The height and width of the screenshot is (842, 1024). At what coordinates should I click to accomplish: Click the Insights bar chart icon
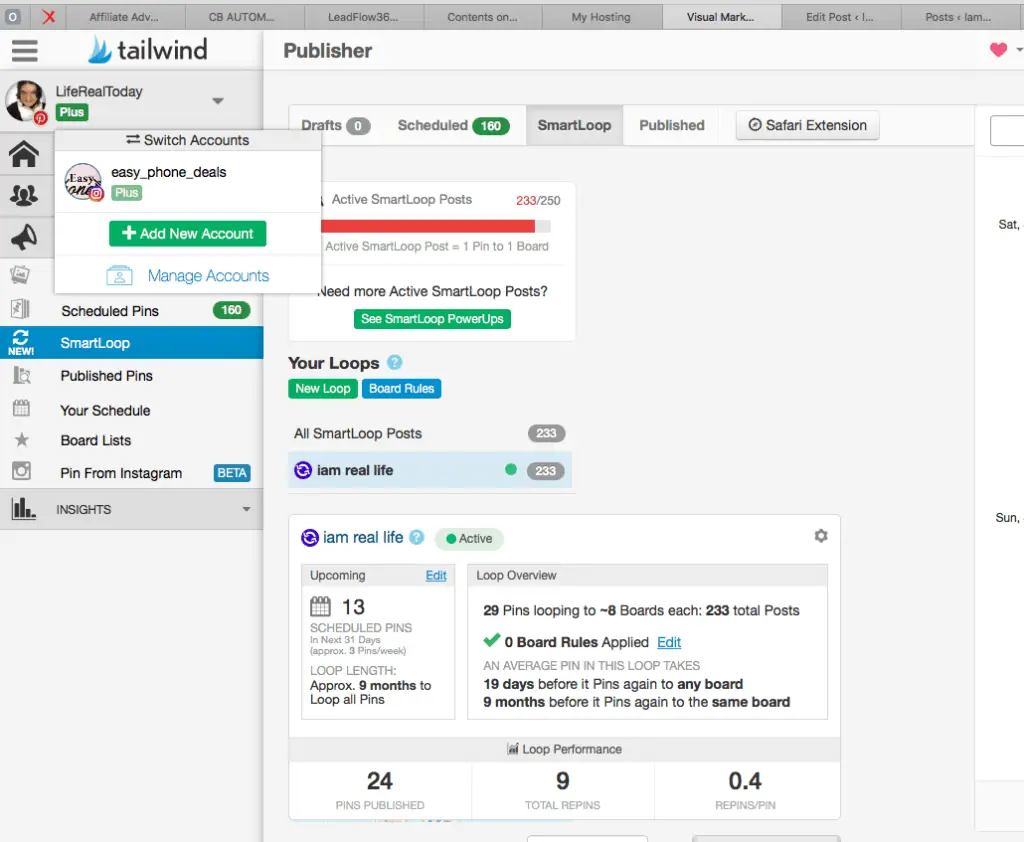24,508
